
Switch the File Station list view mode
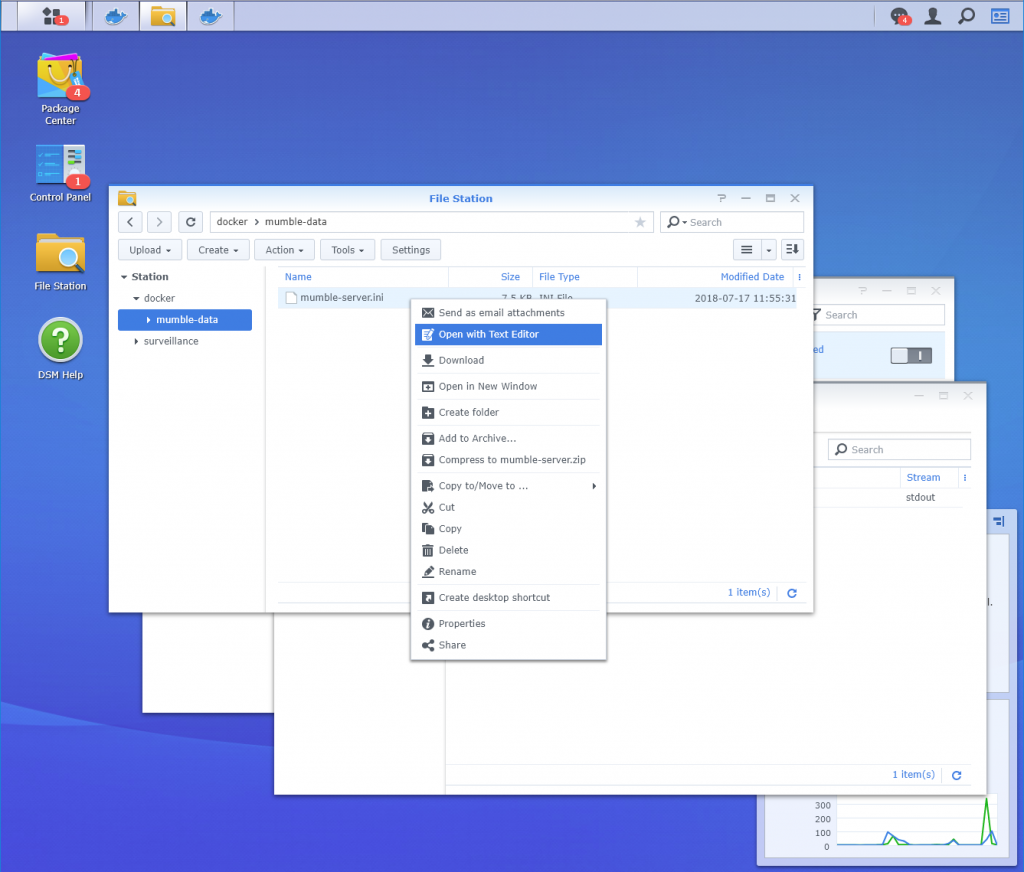click(746, 249)
